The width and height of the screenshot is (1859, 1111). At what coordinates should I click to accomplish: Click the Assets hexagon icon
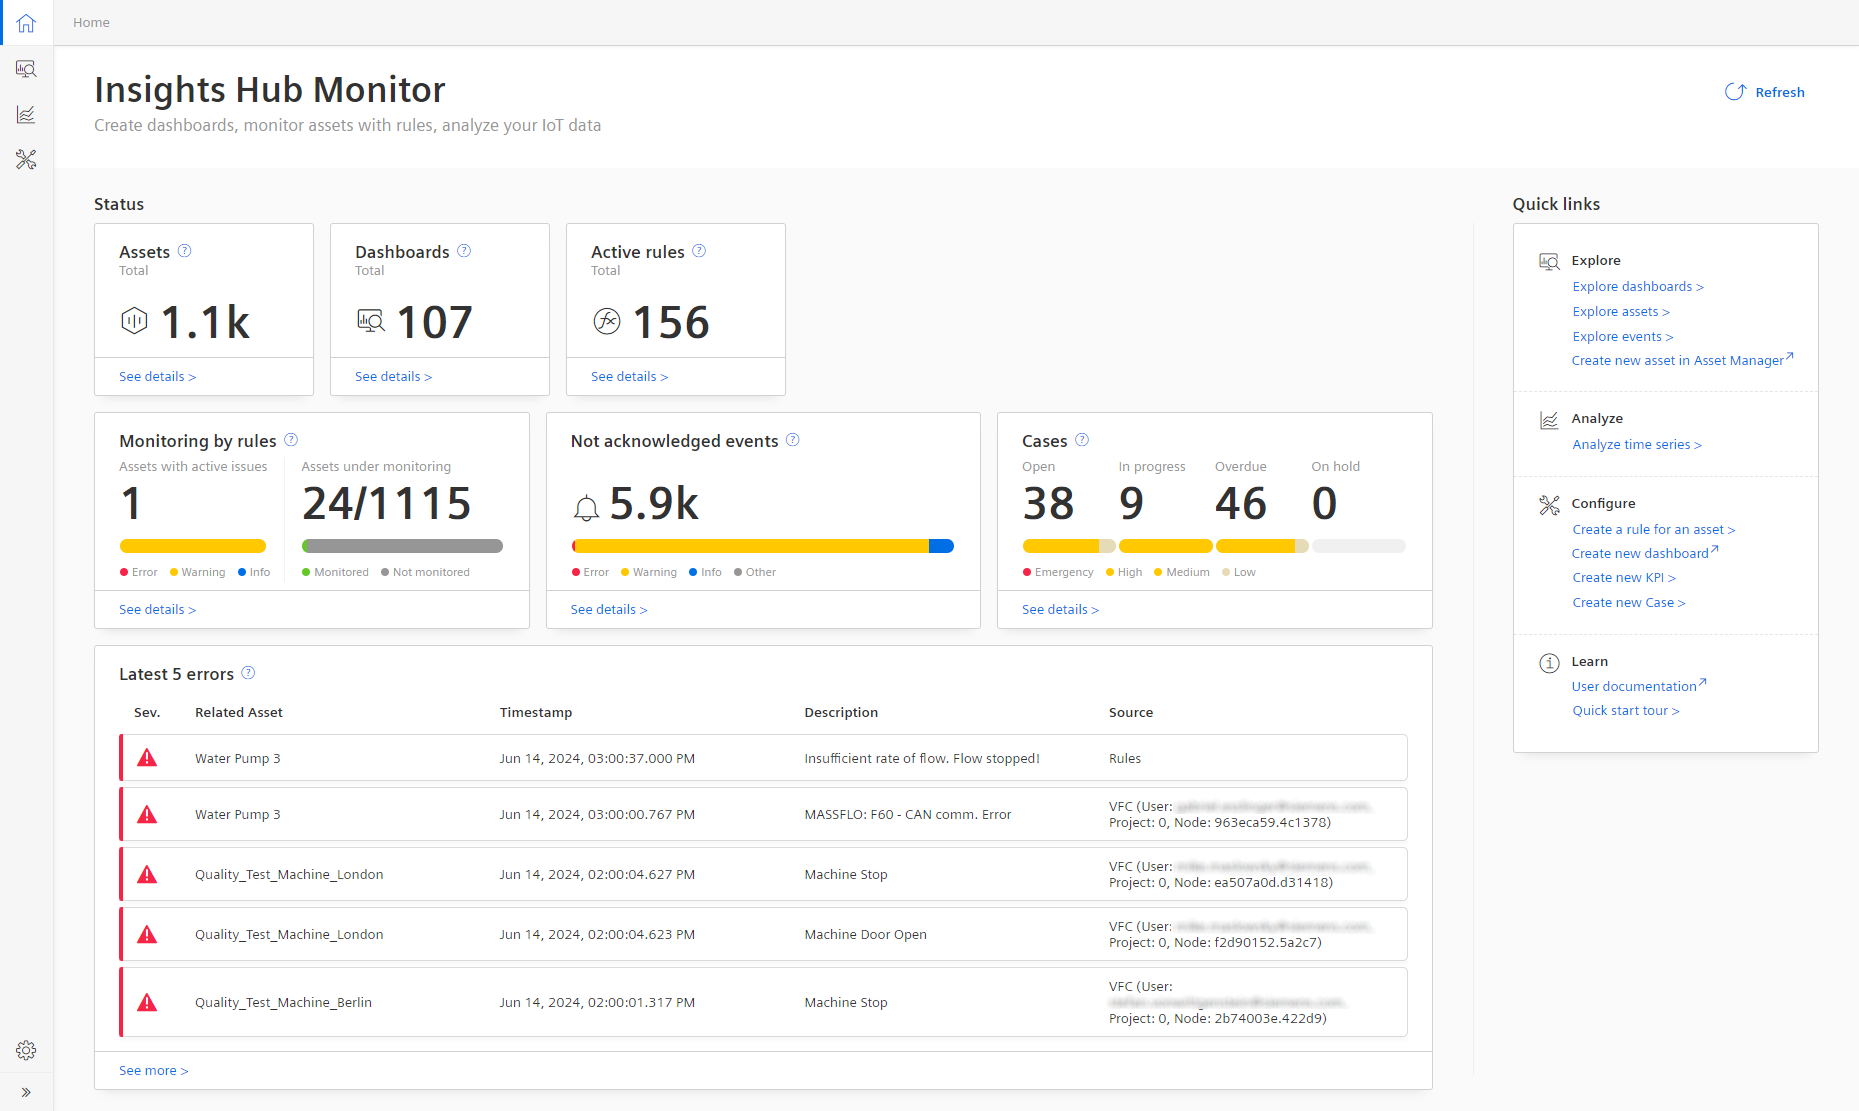[134, 321]
